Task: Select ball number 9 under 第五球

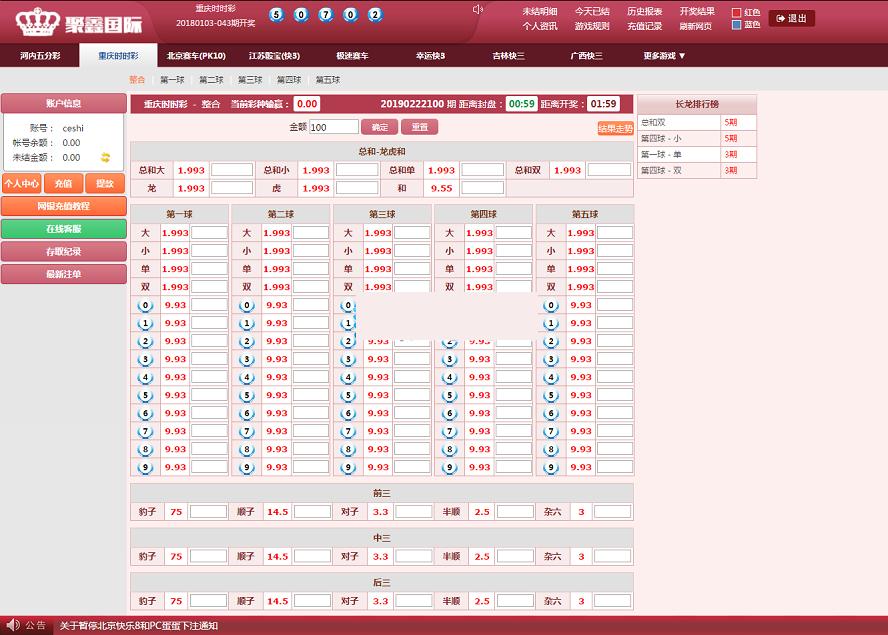Action: pyautogui.click(x=551, y=467)
